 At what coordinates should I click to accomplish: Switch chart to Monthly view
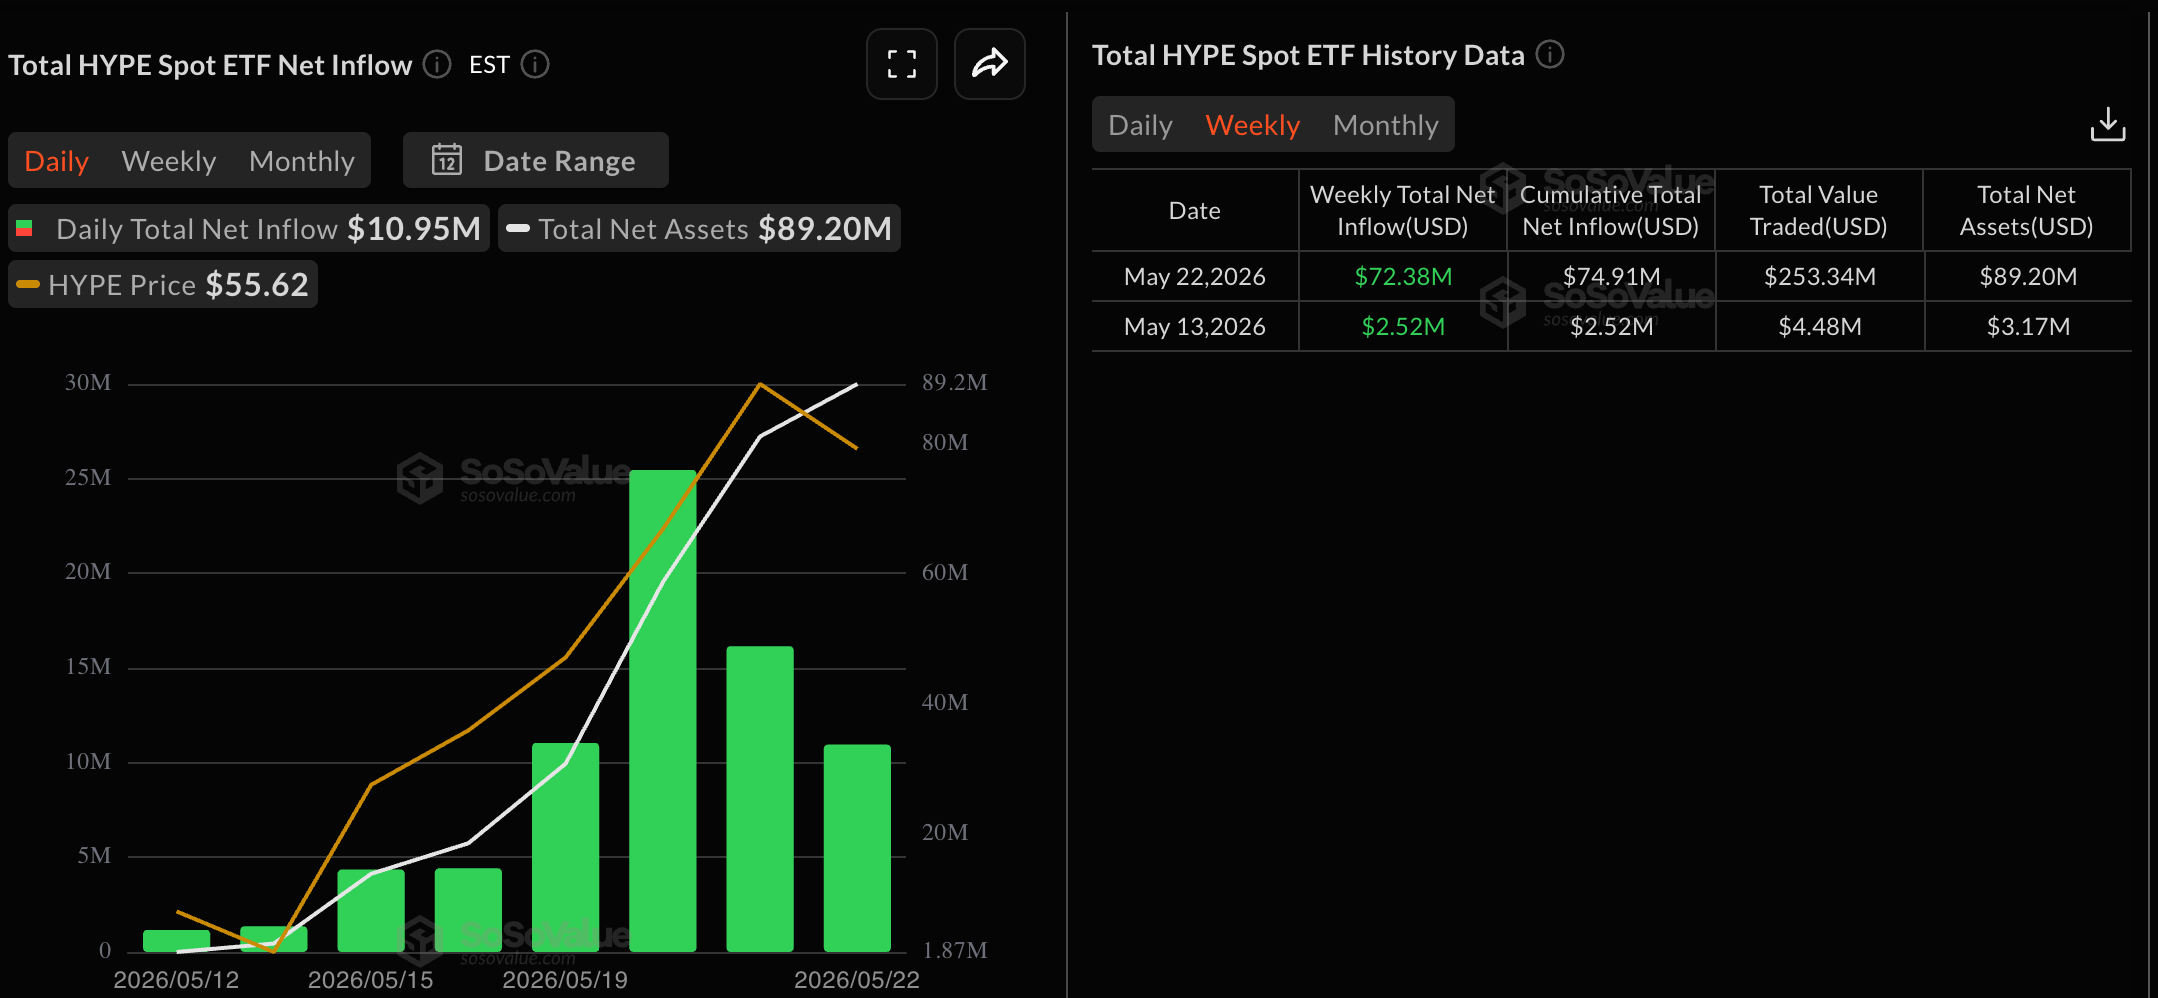(x=301, y=161)
